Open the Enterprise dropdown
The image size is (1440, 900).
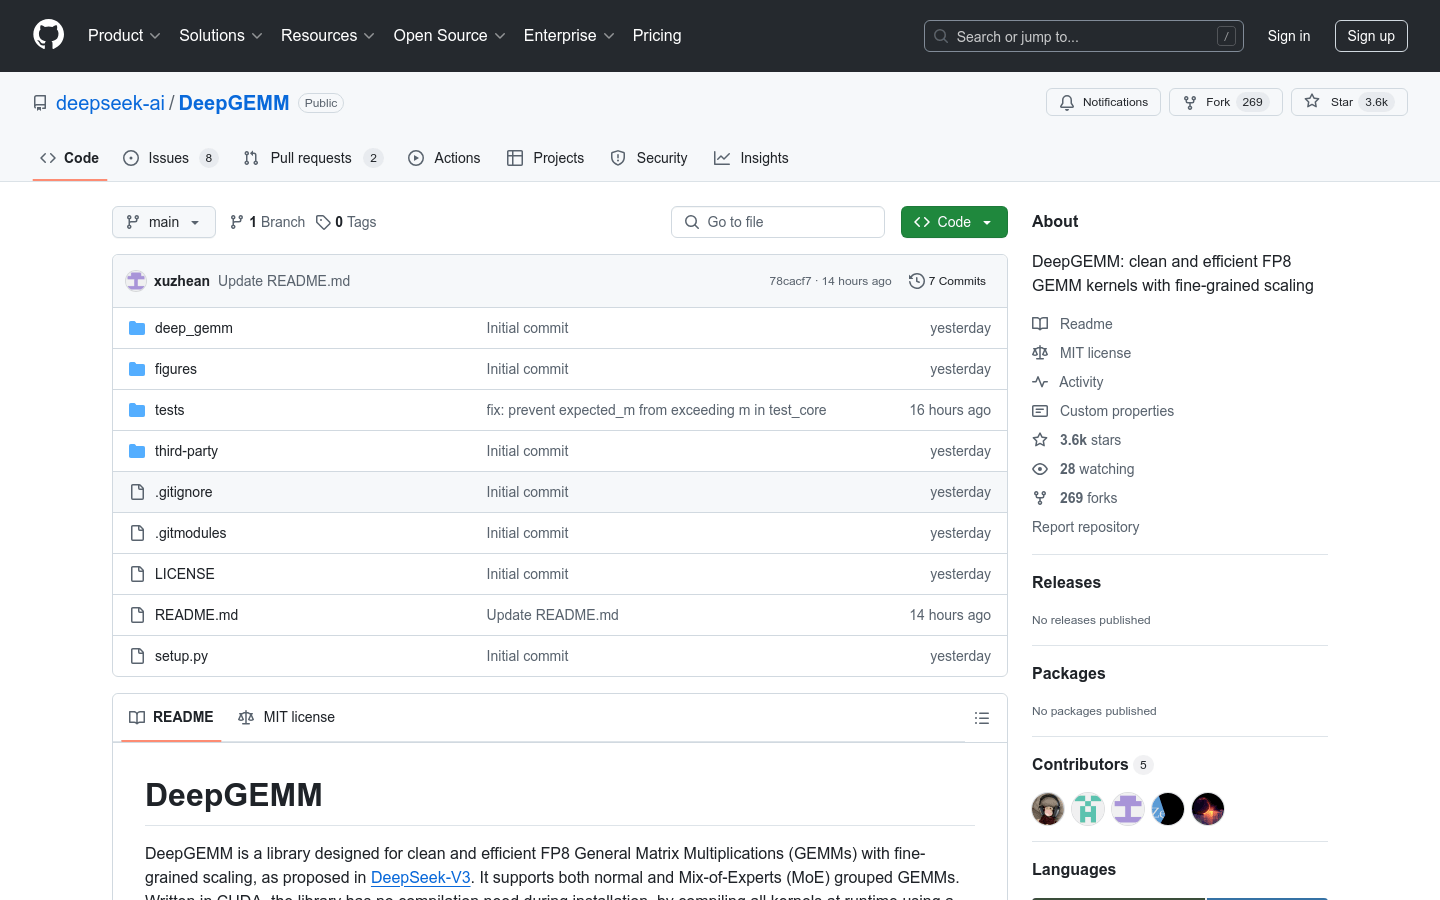(x=569, y=35)
